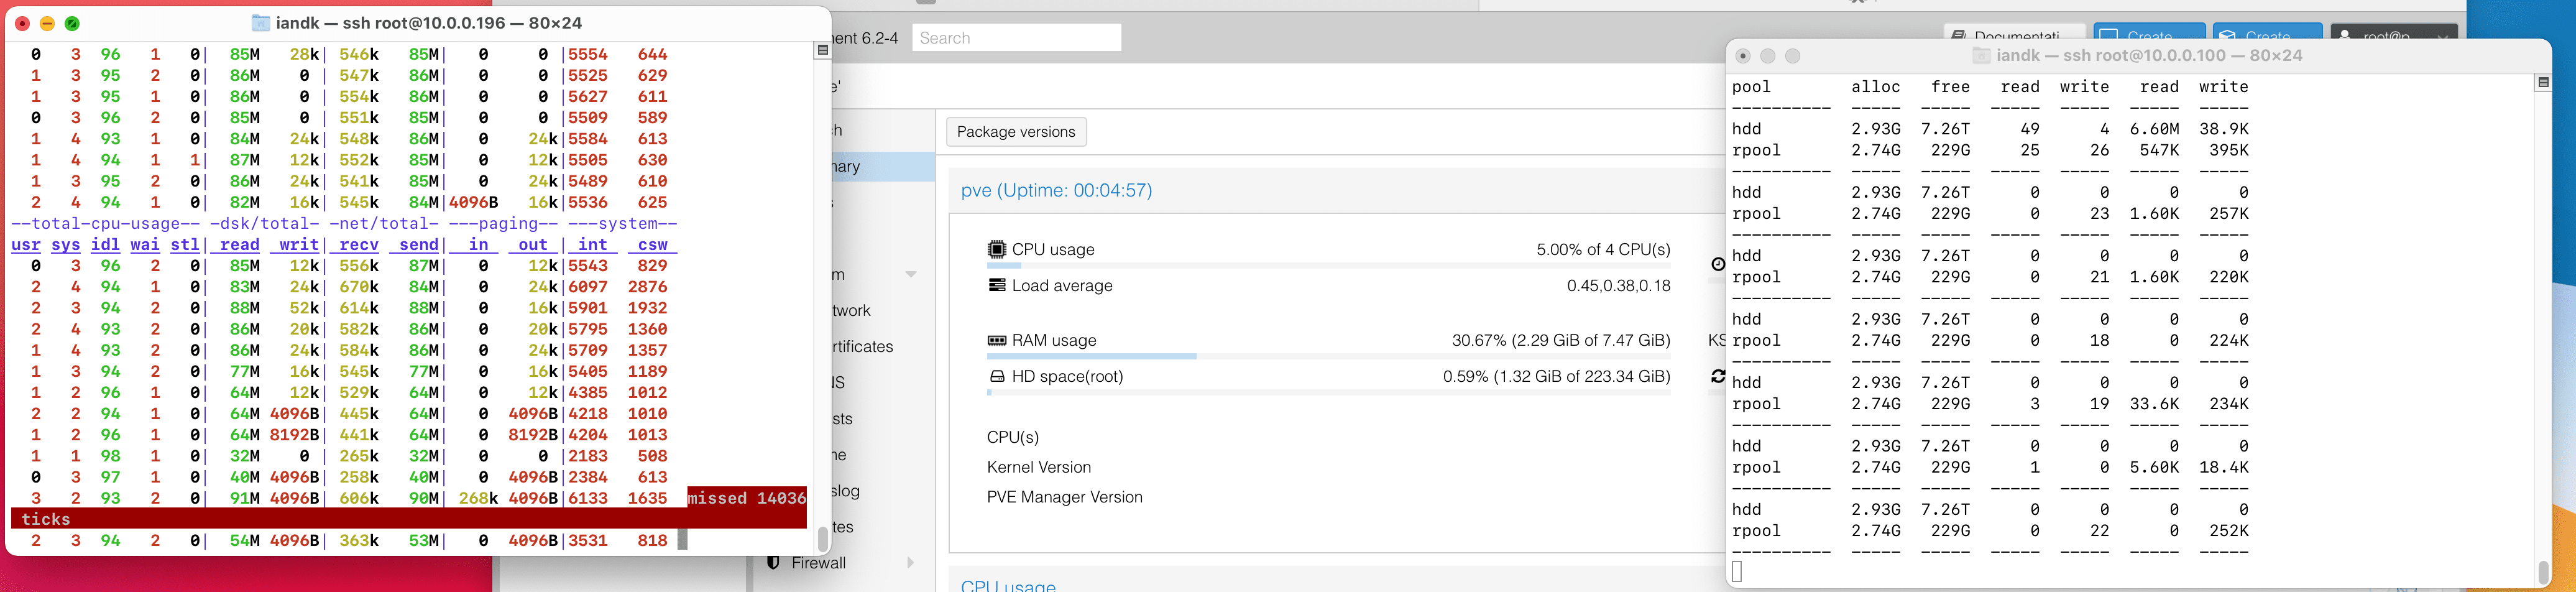This screenshot has height=592, width=2576.
Task: Click the HD space(root) progress bar
Action: pyautogui.click(x=1328, y=393)
